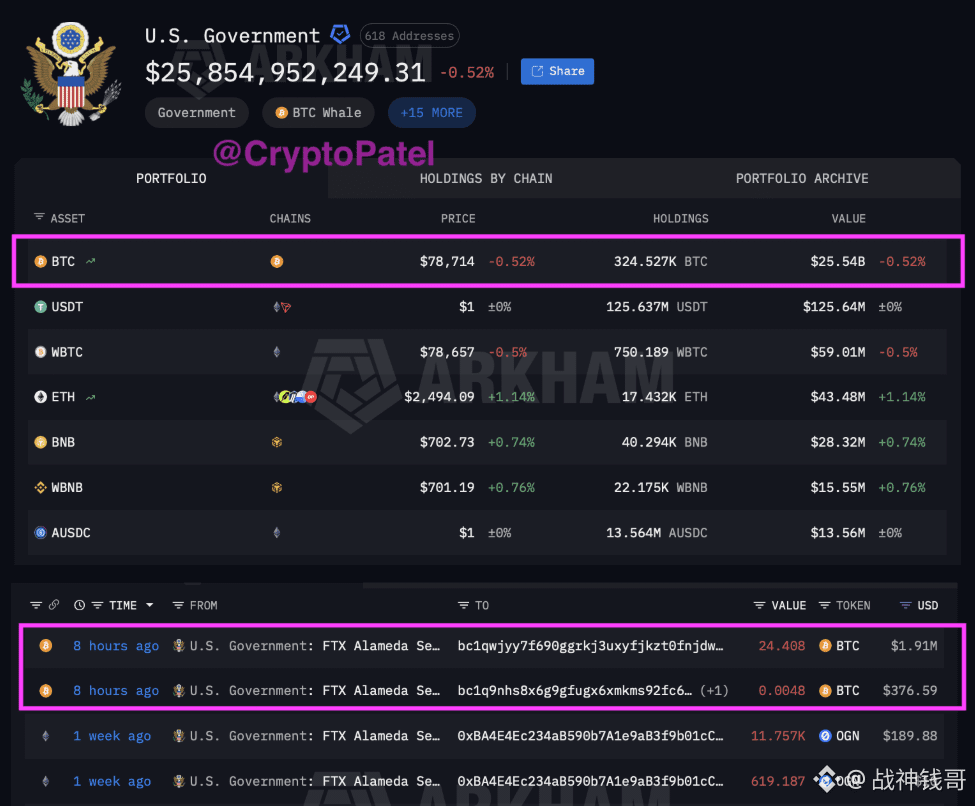Click the Tron chain icon in USDT row

286,307
